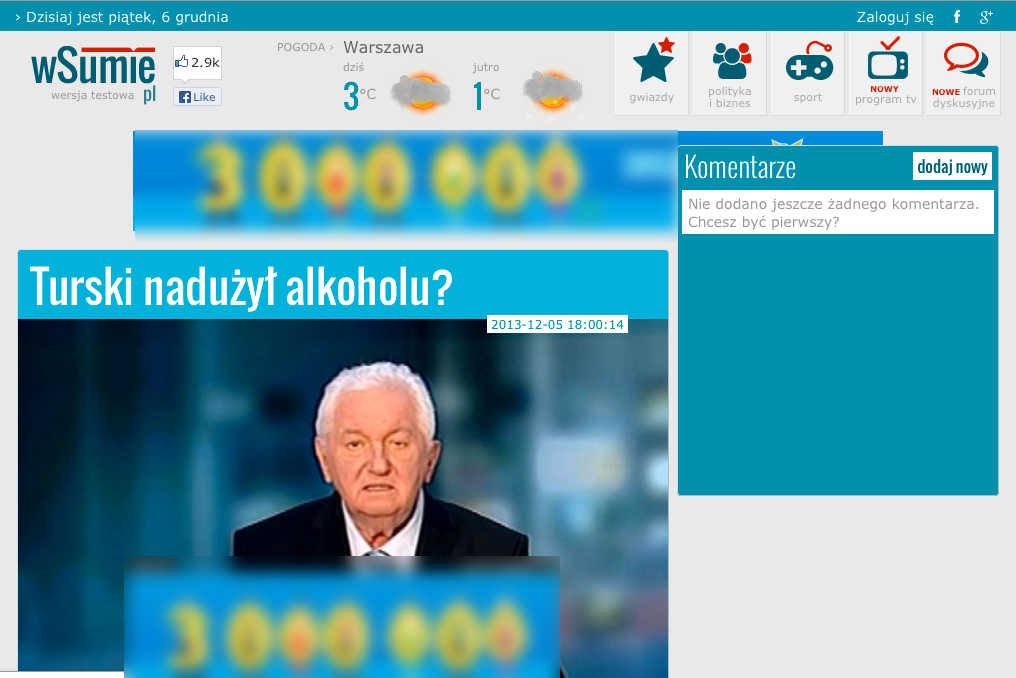Click the 2.9k likes counter

[199, 62]
